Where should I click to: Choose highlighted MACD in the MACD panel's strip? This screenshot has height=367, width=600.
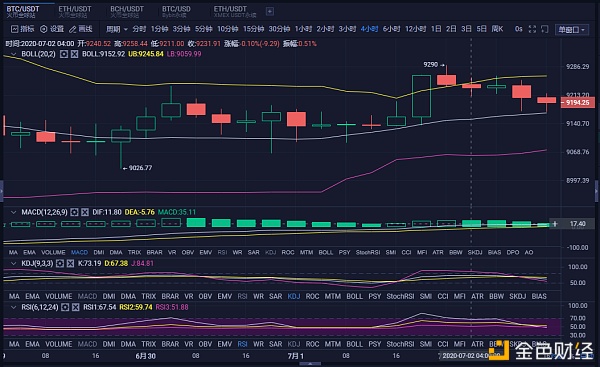(x=79, y=253)
